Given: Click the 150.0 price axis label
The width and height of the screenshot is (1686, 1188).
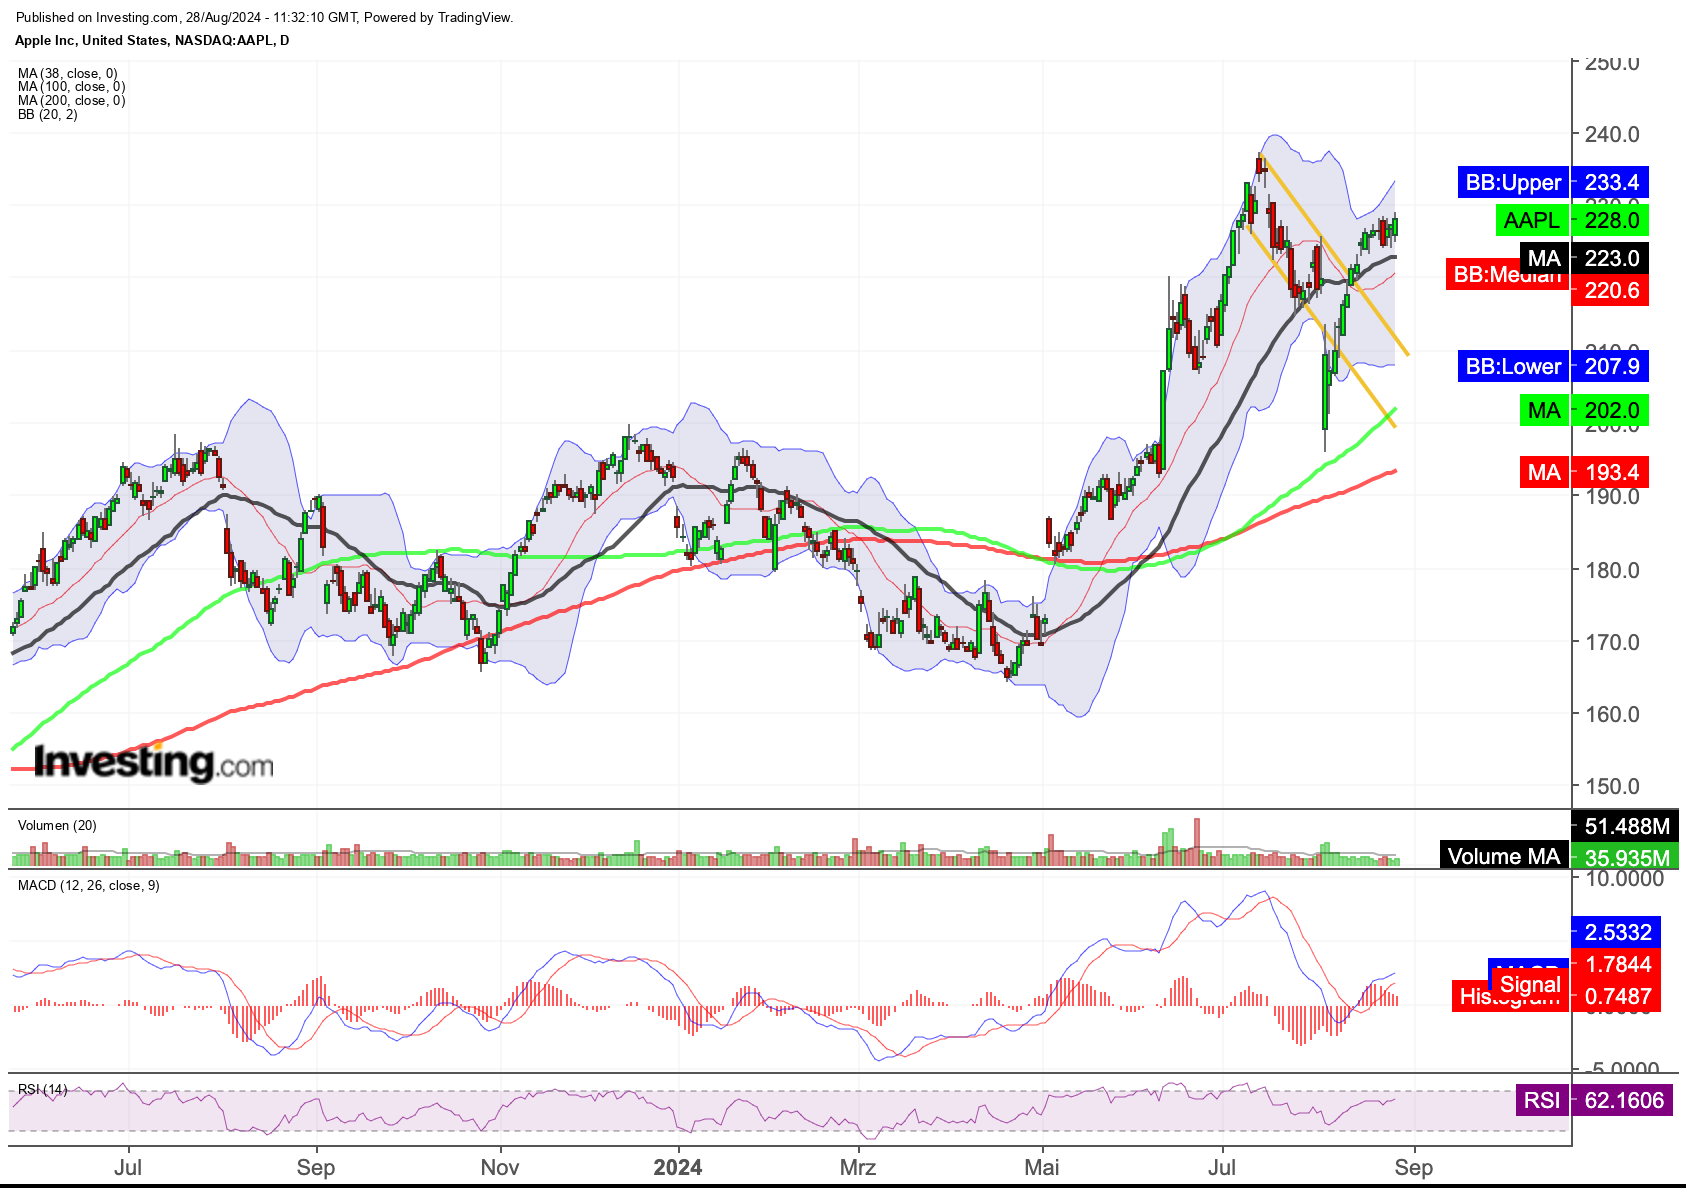Looking at the screenshot, I should tap(1612, 786).
